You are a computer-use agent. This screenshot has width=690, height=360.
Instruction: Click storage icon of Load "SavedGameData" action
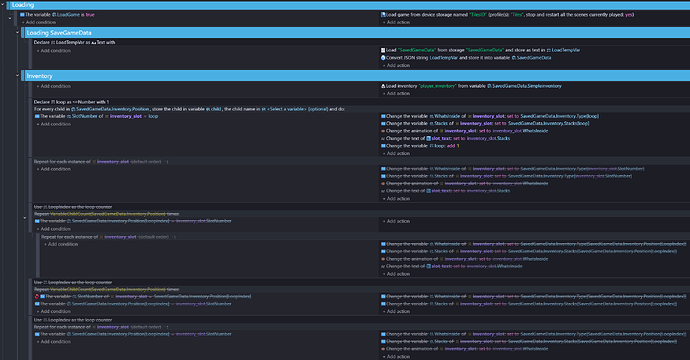point(383,50)
